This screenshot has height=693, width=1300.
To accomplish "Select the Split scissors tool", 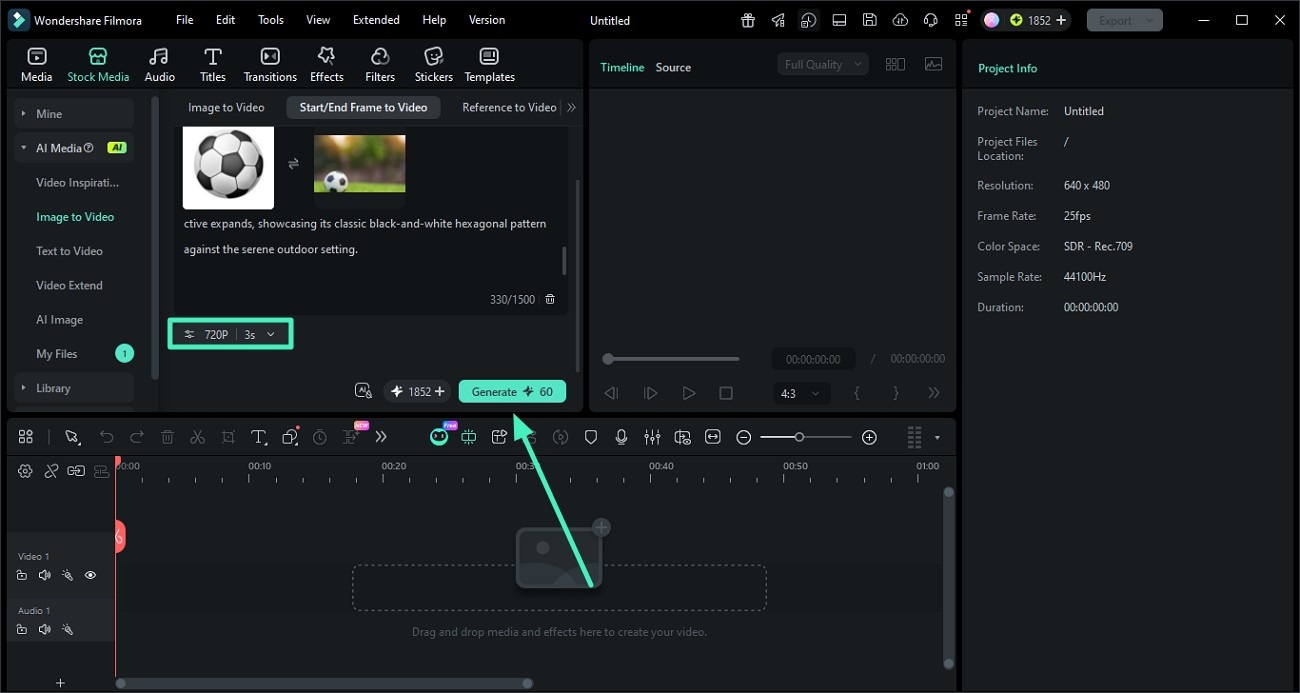I will click(x=197, y=437).
